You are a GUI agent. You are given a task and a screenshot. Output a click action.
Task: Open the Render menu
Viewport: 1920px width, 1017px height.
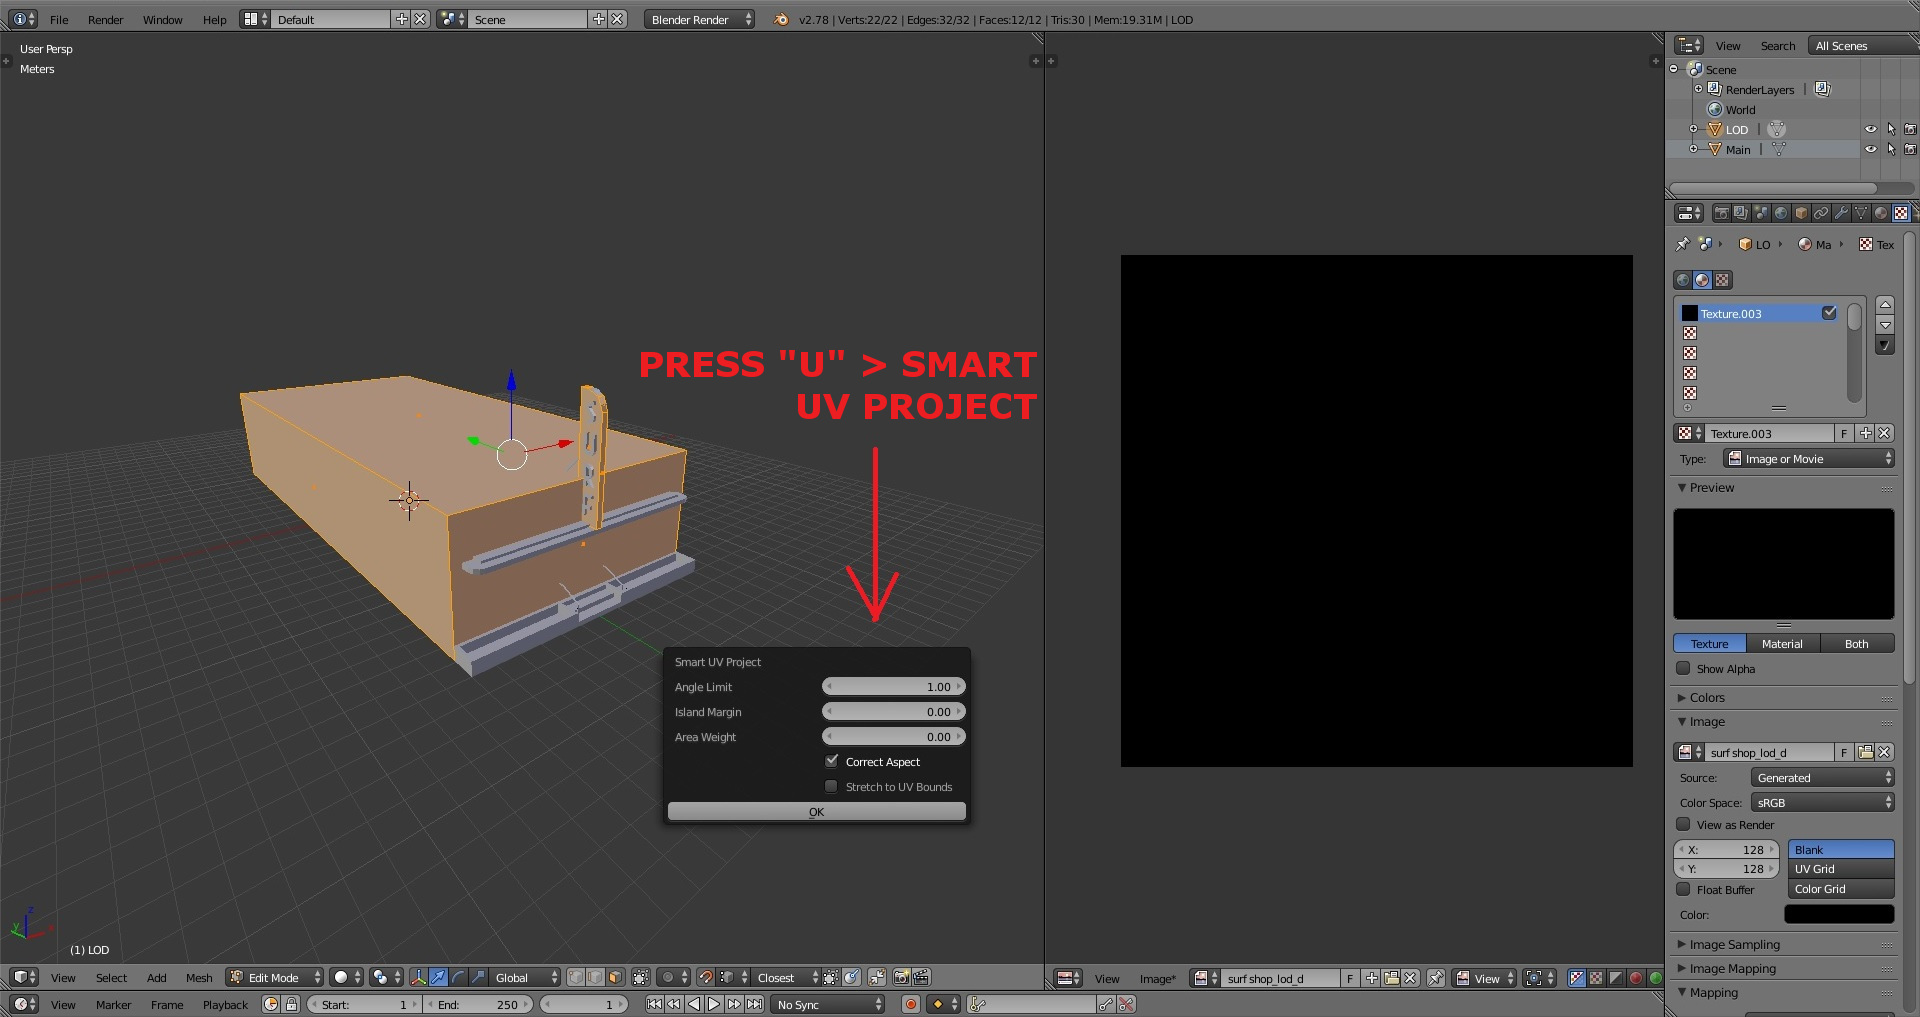pyautogui.click(x=105, y=19)
